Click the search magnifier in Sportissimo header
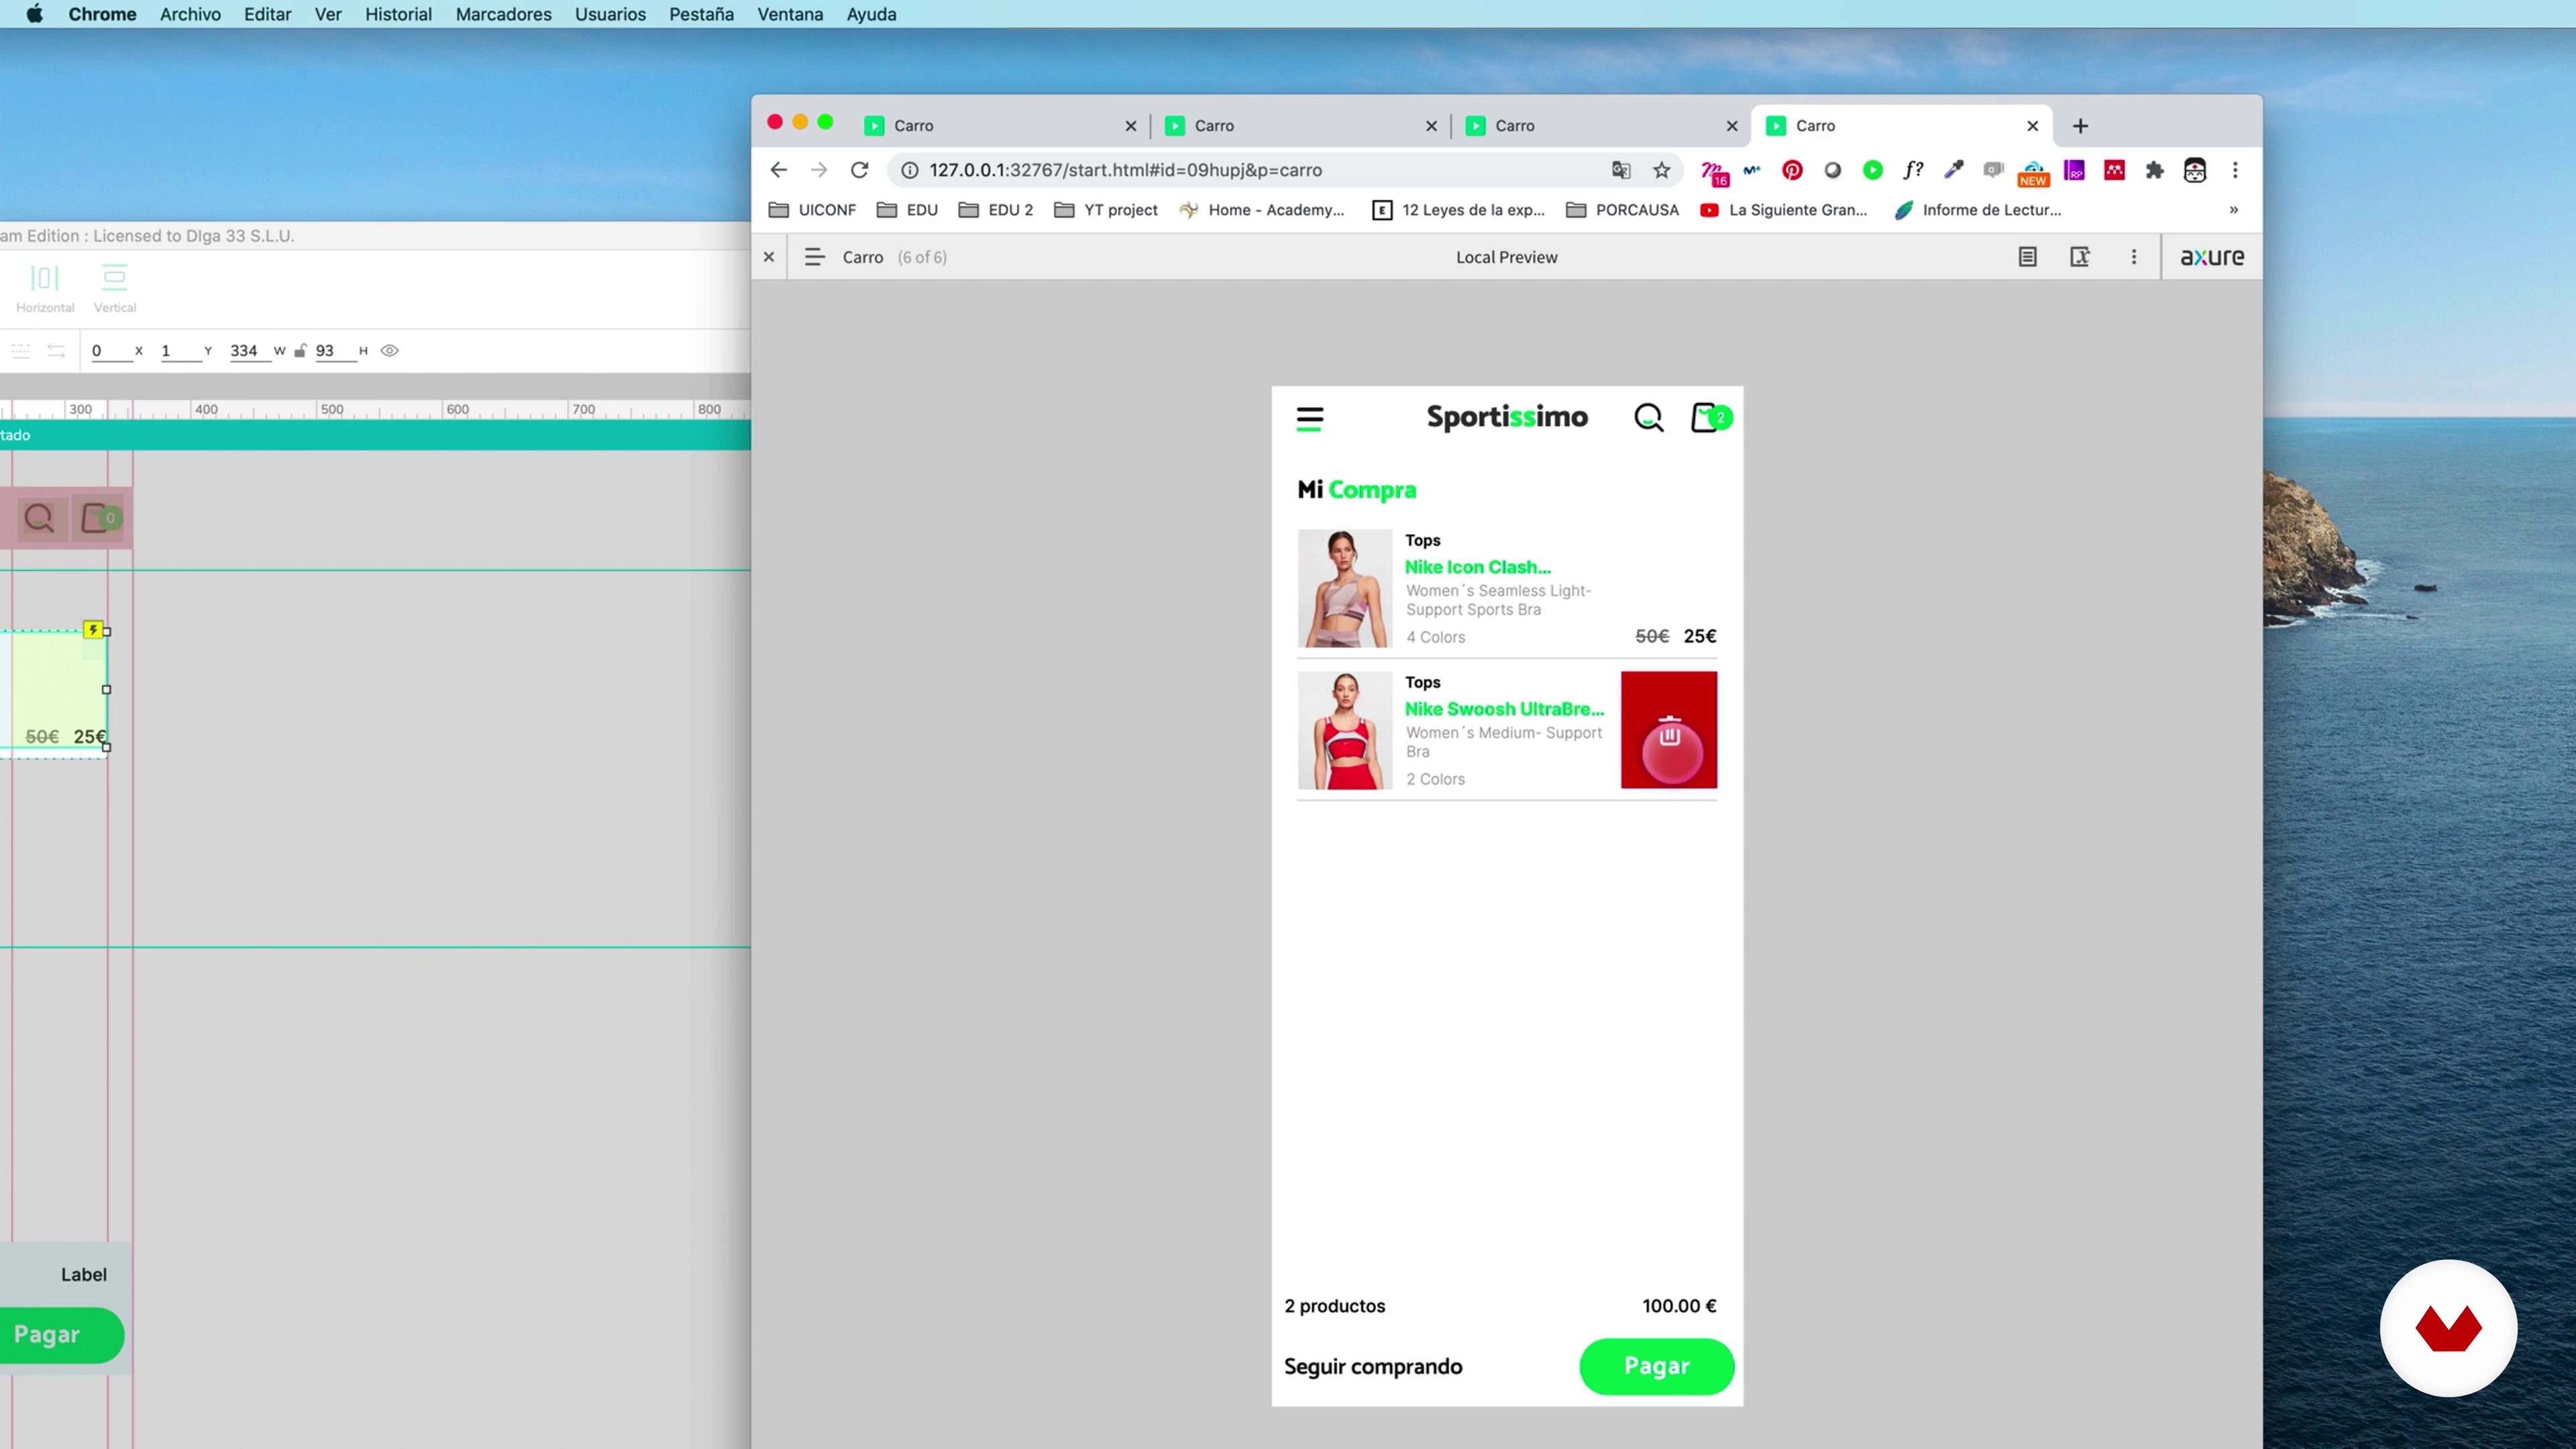2576x1449 pixels. tap(1648, 417)
